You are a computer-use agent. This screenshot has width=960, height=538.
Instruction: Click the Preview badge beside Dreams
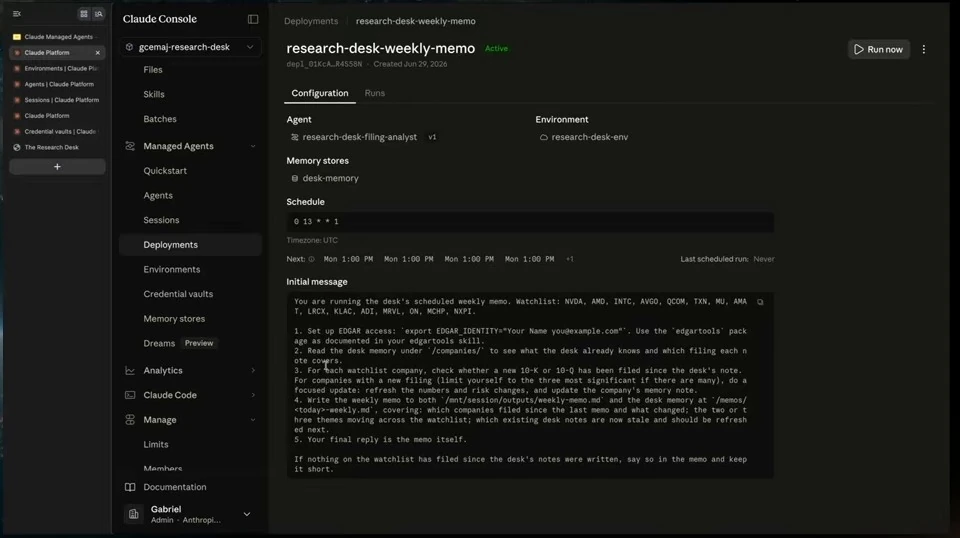pos(199,343)
